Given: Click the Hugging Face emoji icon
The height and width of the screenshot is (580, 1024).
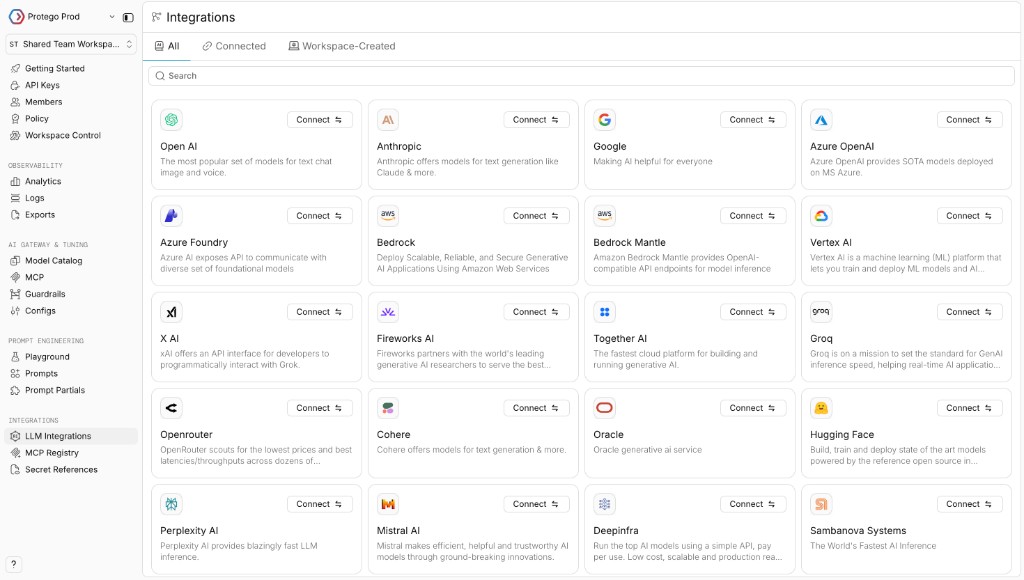Looking at the screenshot, I should (821, 408).
